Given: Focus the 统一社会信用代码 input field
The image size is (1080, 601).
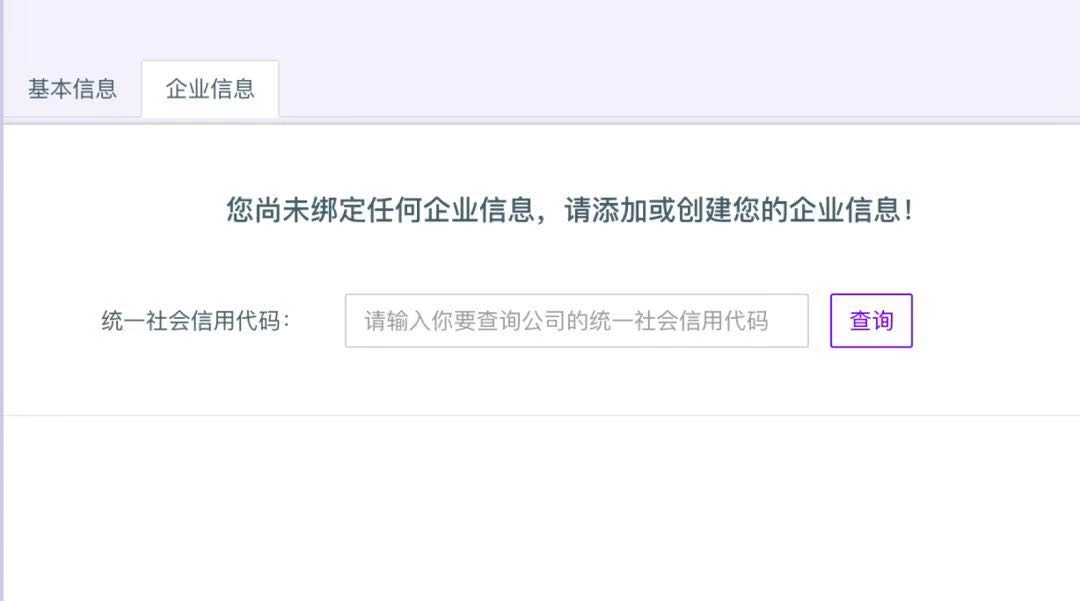Looking at the screenshot, I should (577, 321).
